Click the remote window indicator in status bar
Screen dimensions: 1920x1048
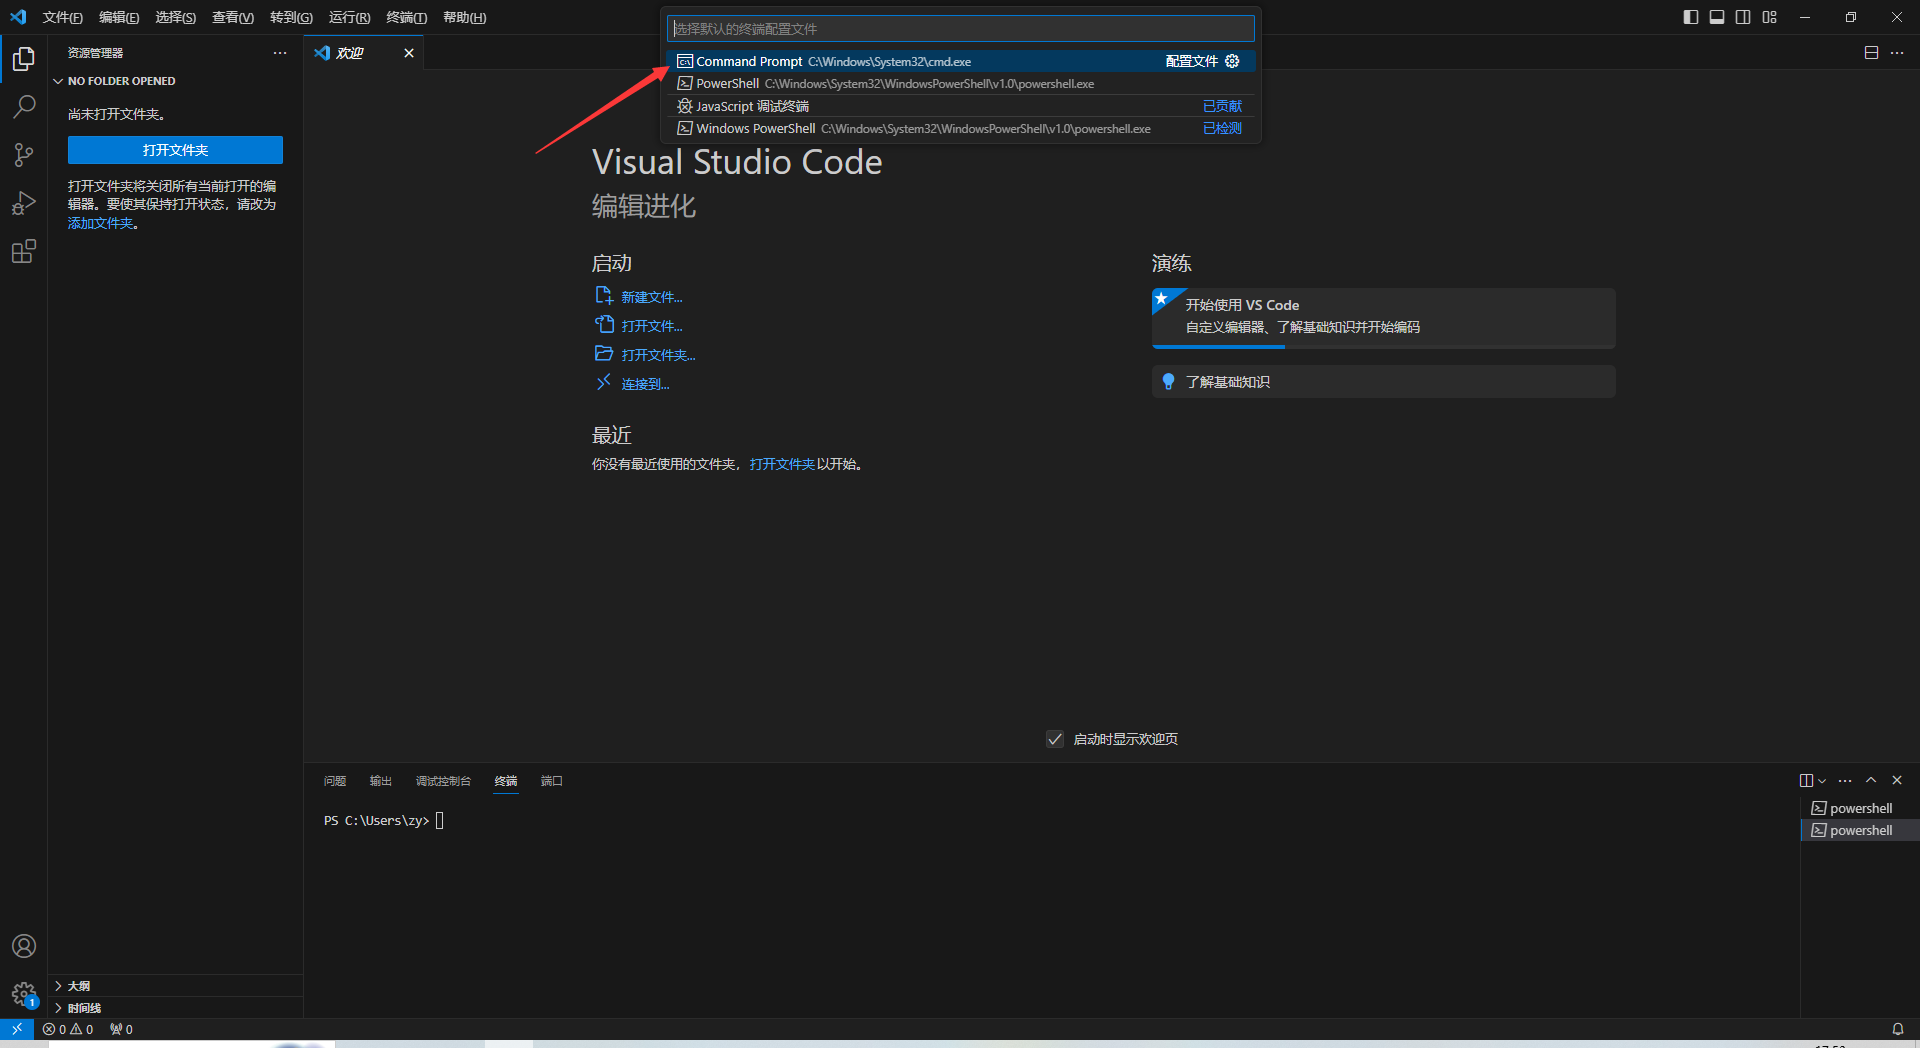[x=17, y=1029]
